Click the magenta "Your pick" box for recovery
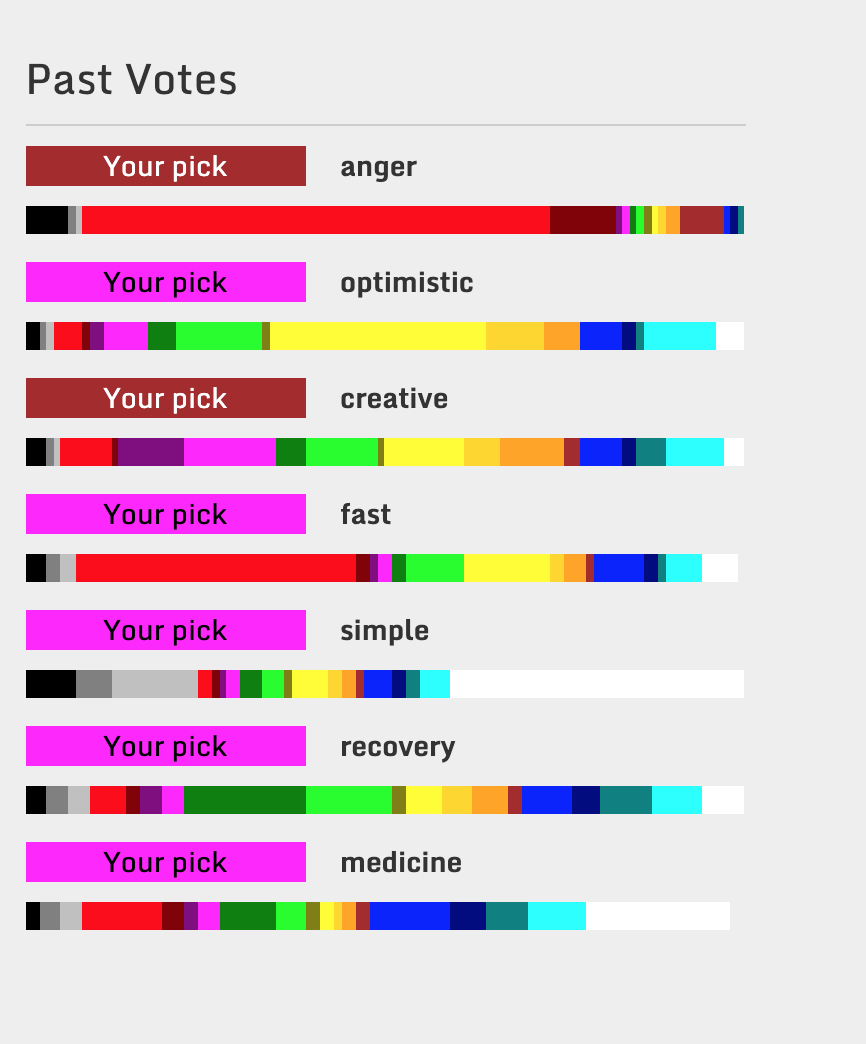This screenshot has height=1044, width=866. pyautogui.click(x=166, y=746)
